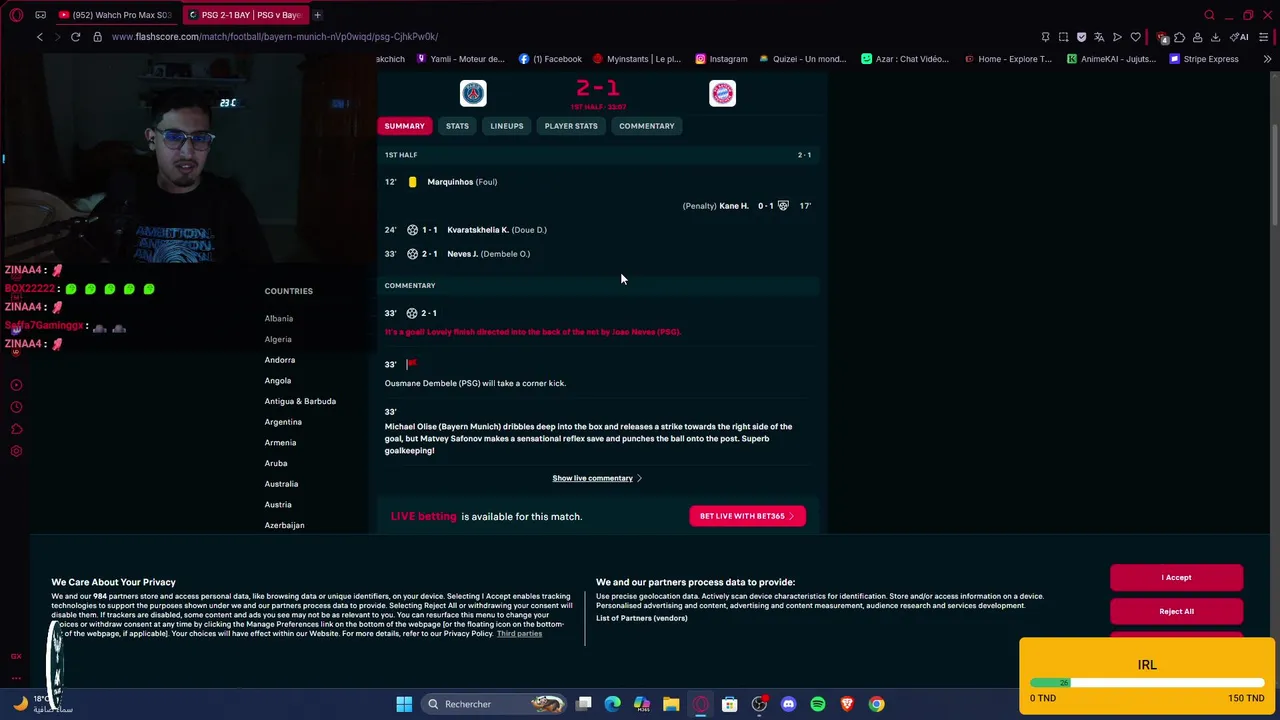This screenshot has height=720, width=1280.
Task: Open the PLAYER STATS tab
Action: point(571,126)
